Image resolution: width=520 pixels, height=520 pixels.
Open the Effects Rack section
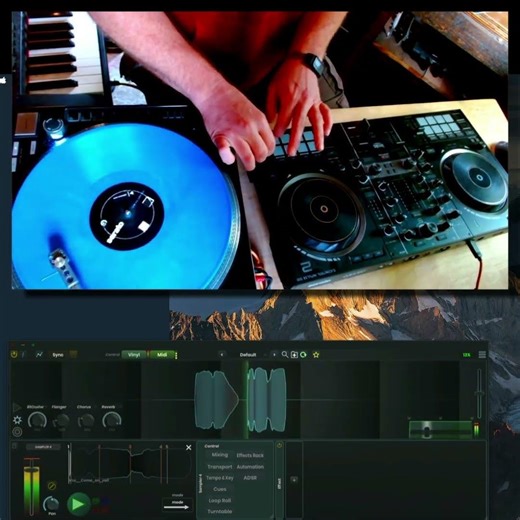(250, 455)
